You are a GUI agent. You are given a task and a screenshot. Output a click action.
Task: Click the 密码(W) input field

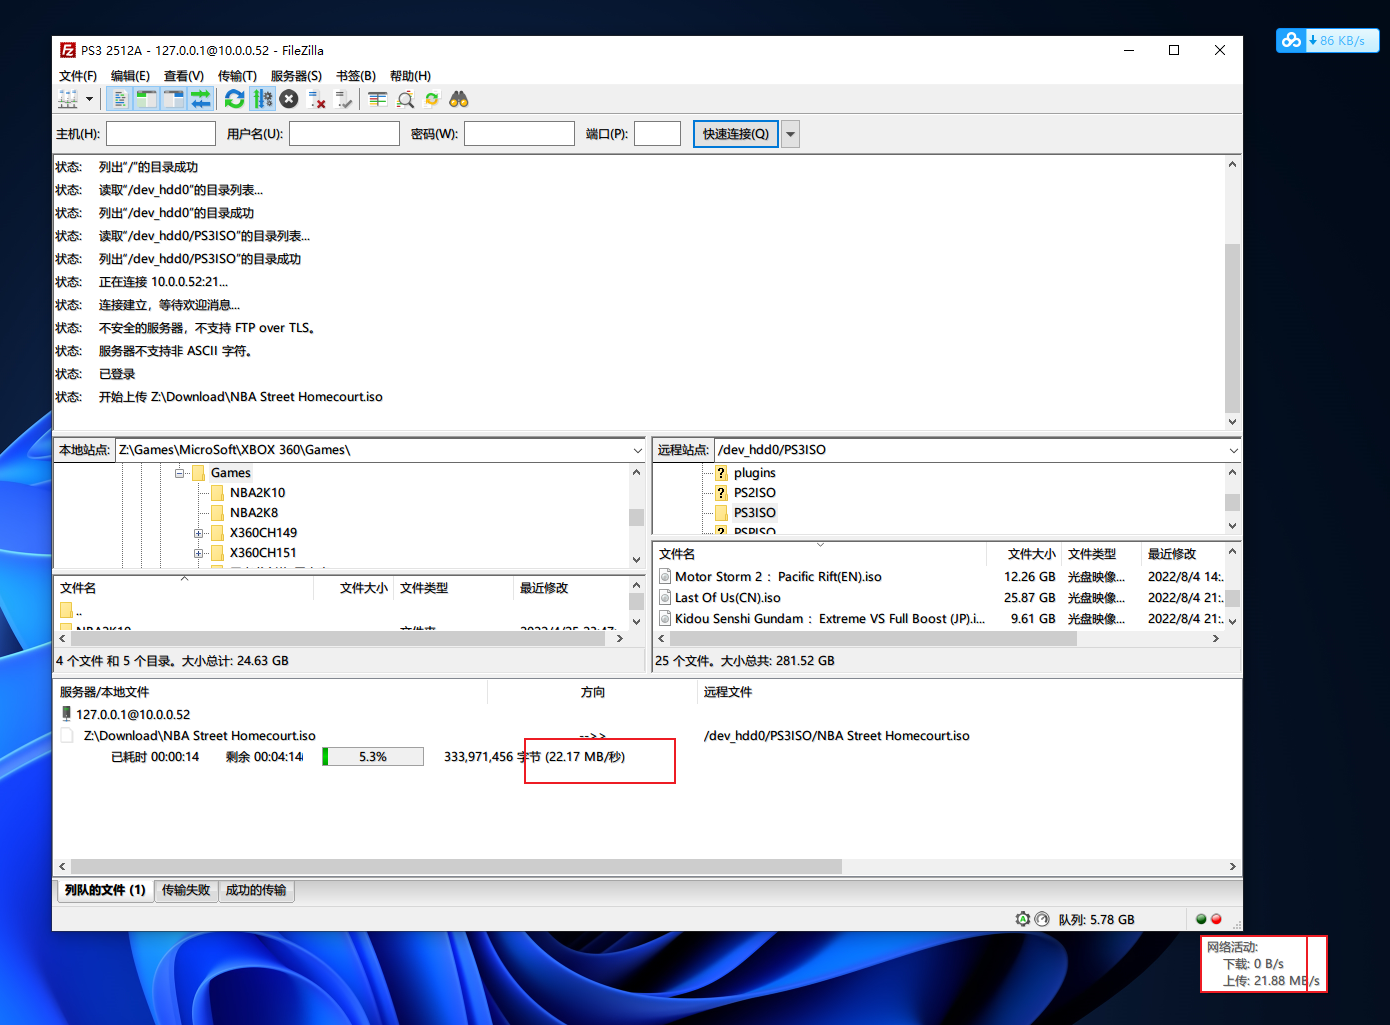519,134
